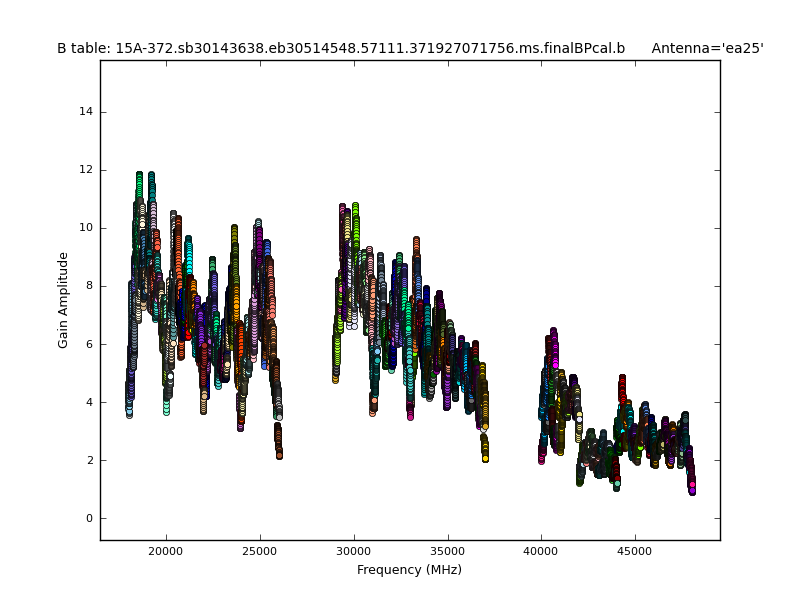Image resolution: width=800 pixels, height=600 pixels.
Task: Click the 8 tick label on y-axis
Action: 90,286
